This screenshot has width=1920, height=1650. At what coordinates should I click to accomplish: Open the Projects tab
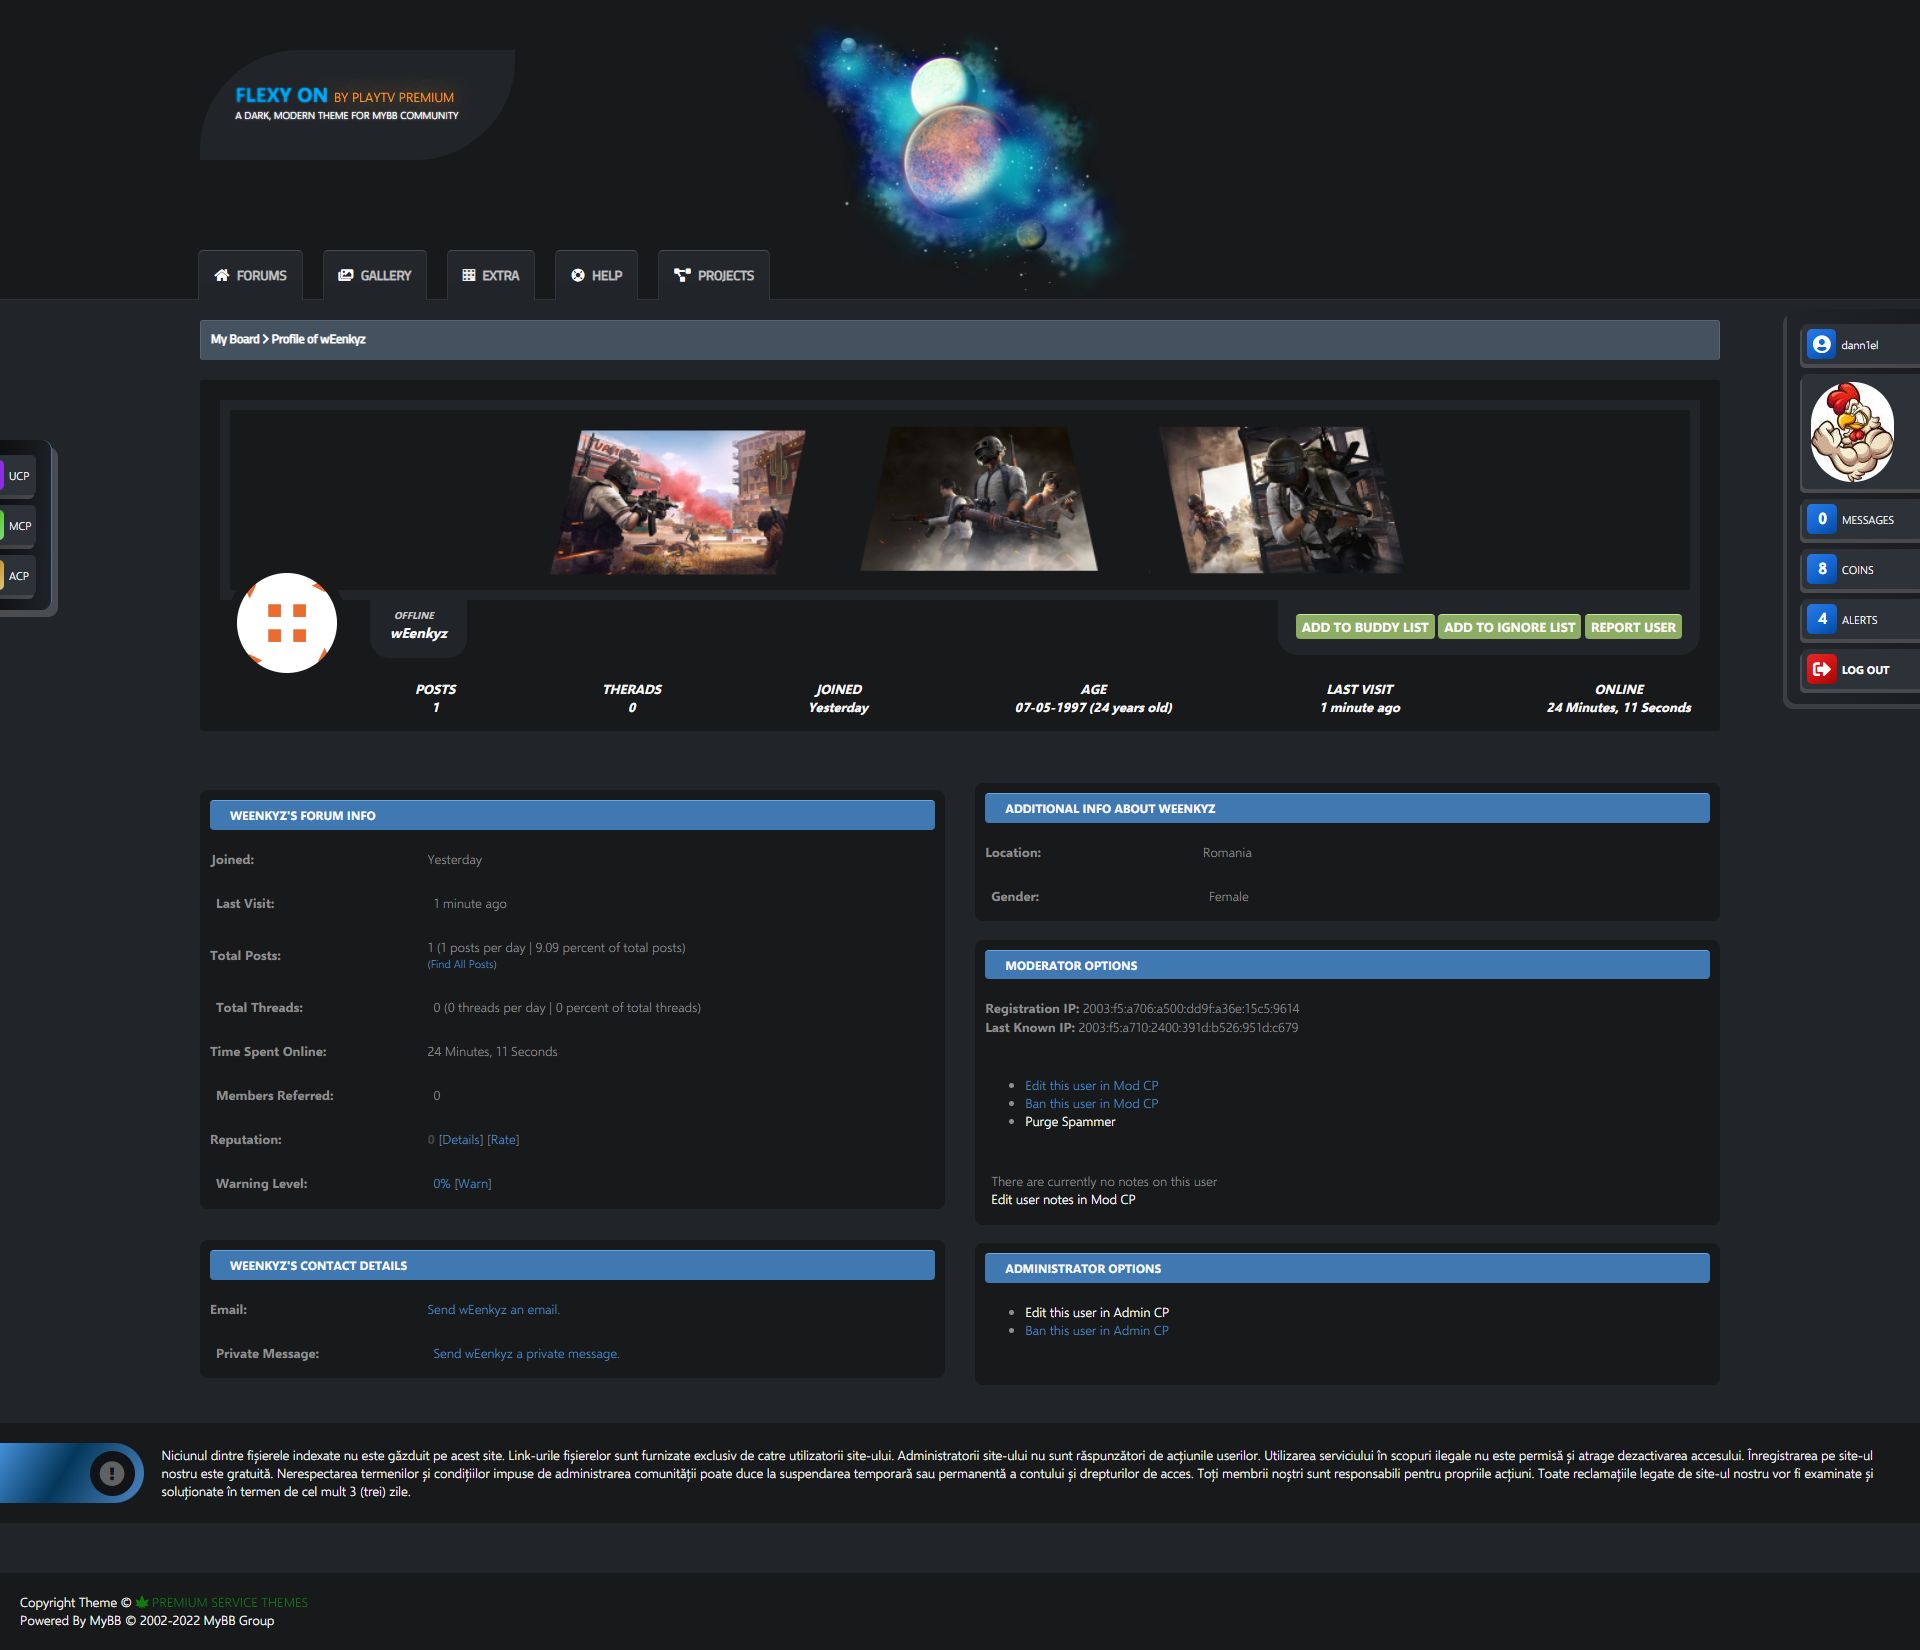[x=714, y=275]
